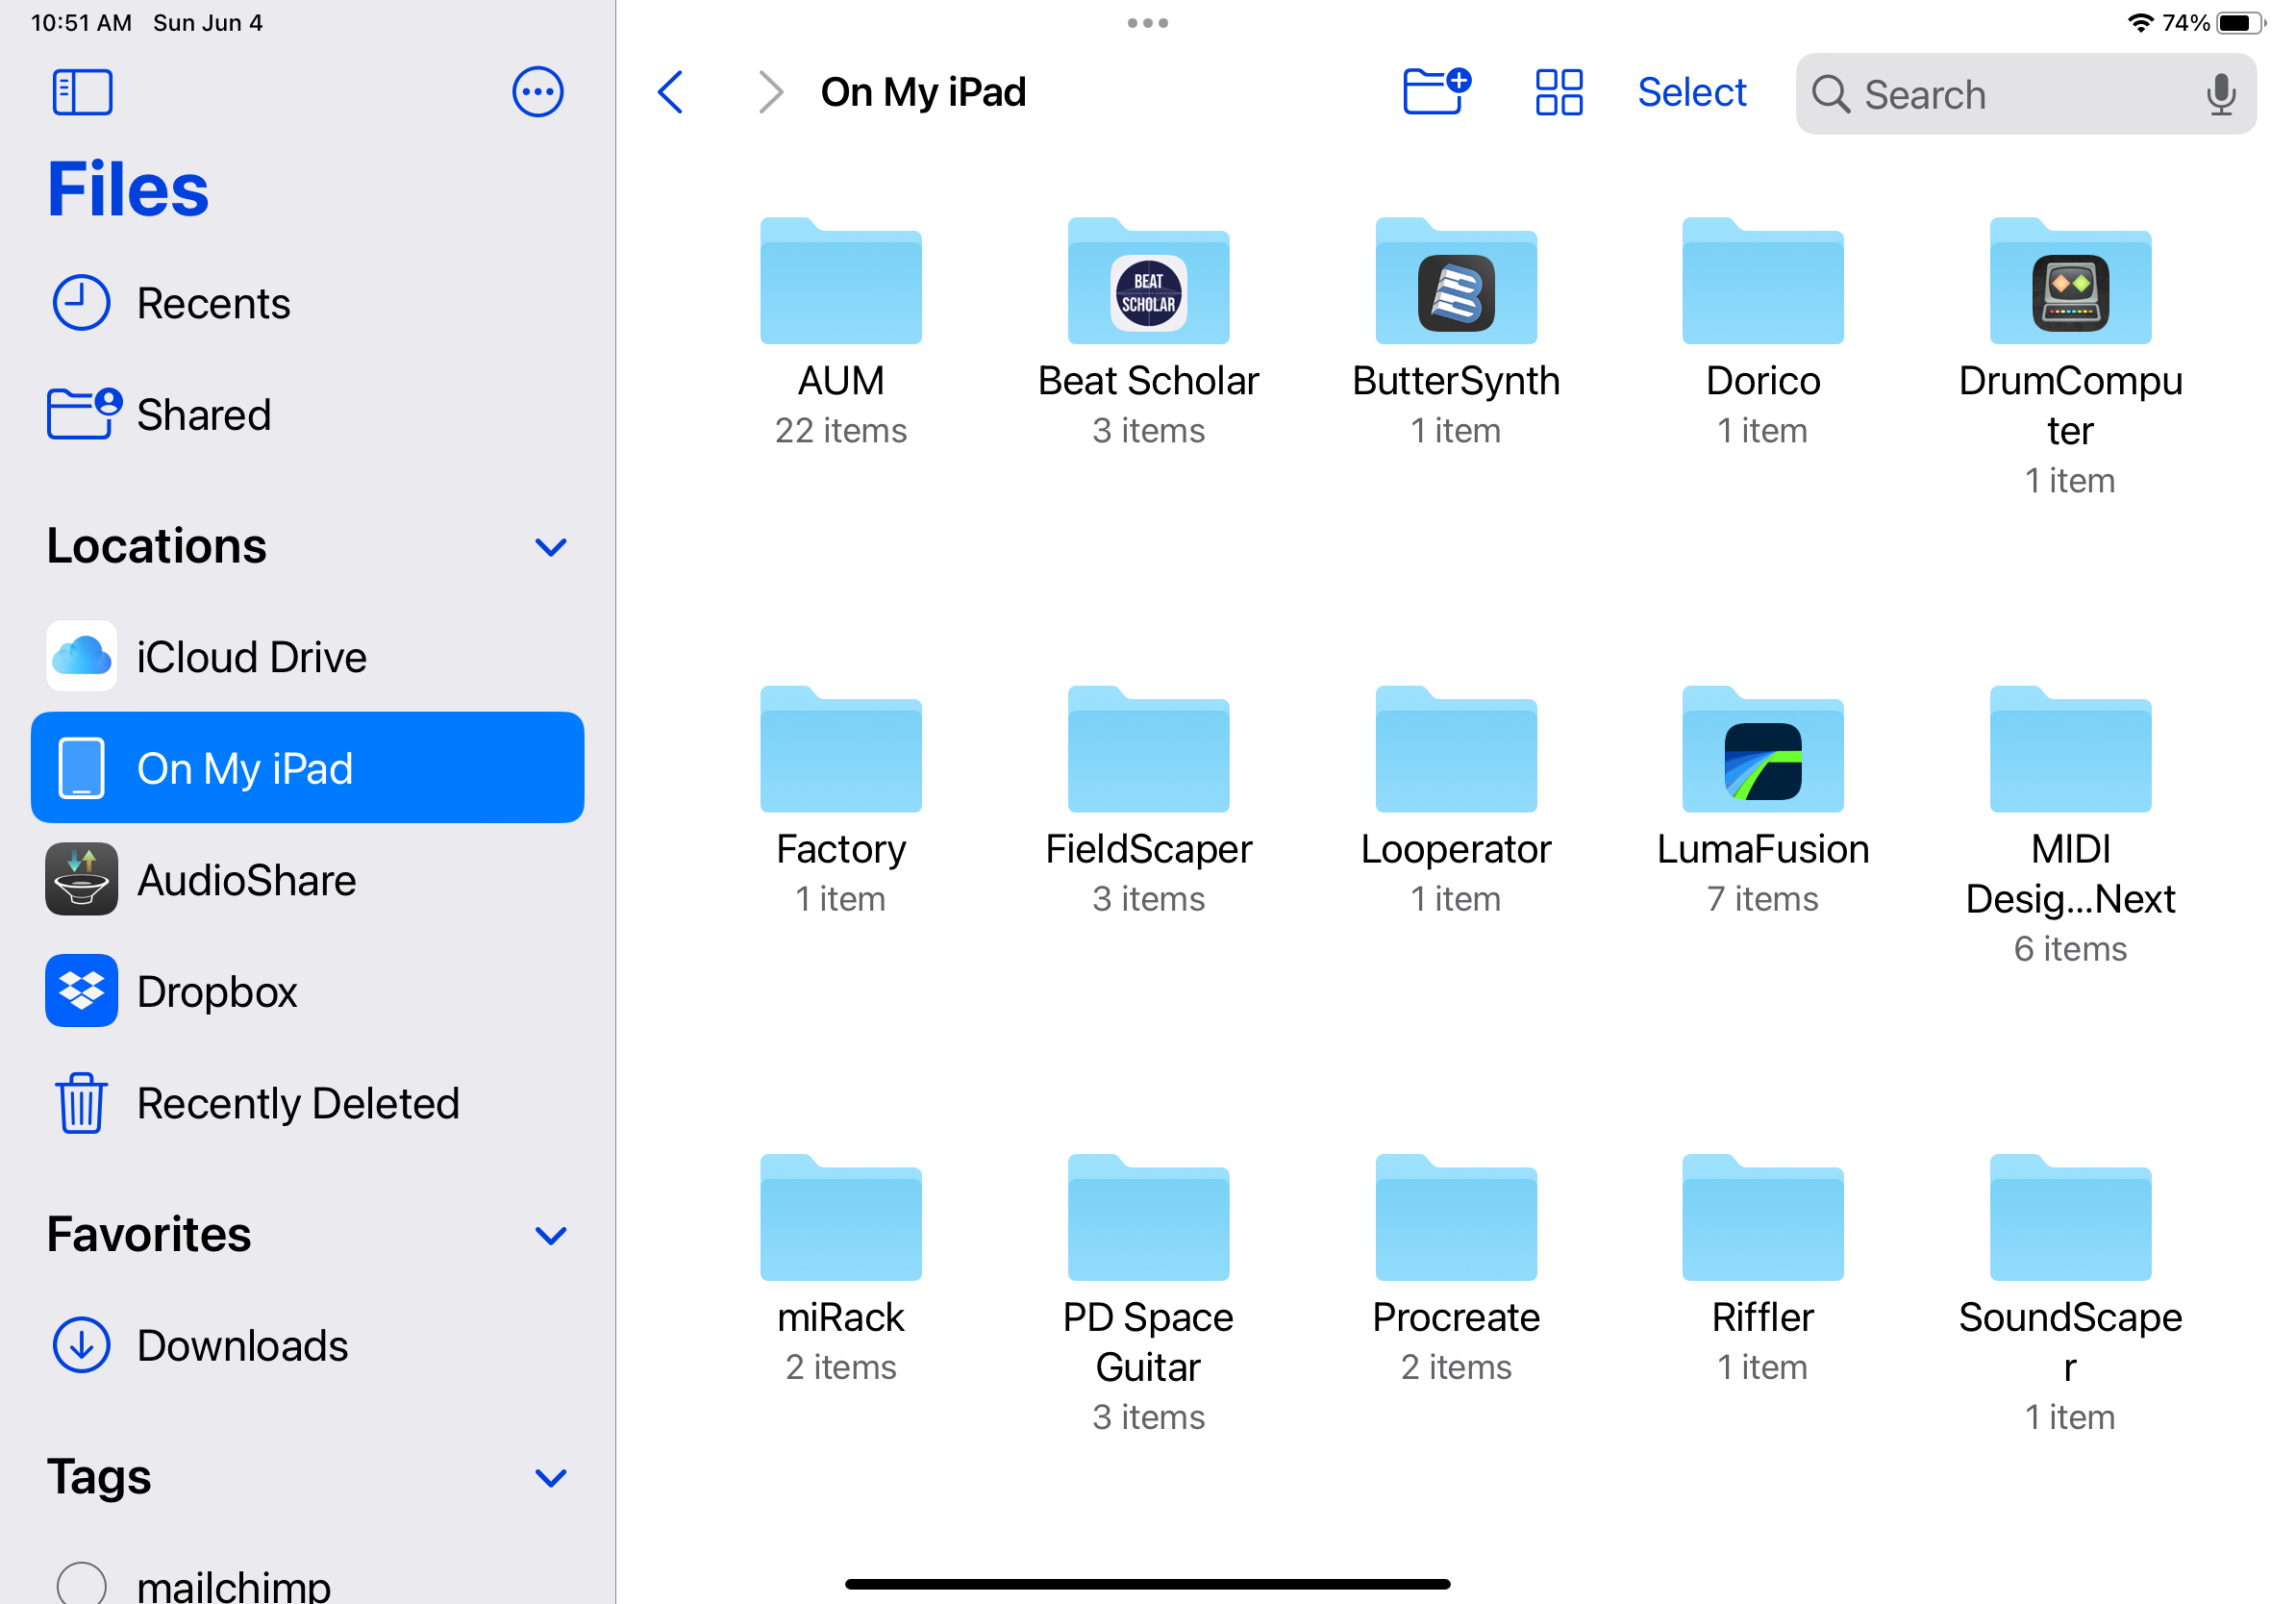Screen dimensions: 2296x1604
Task: Go forward with the right chevron
Action: [x=770, y=92]
